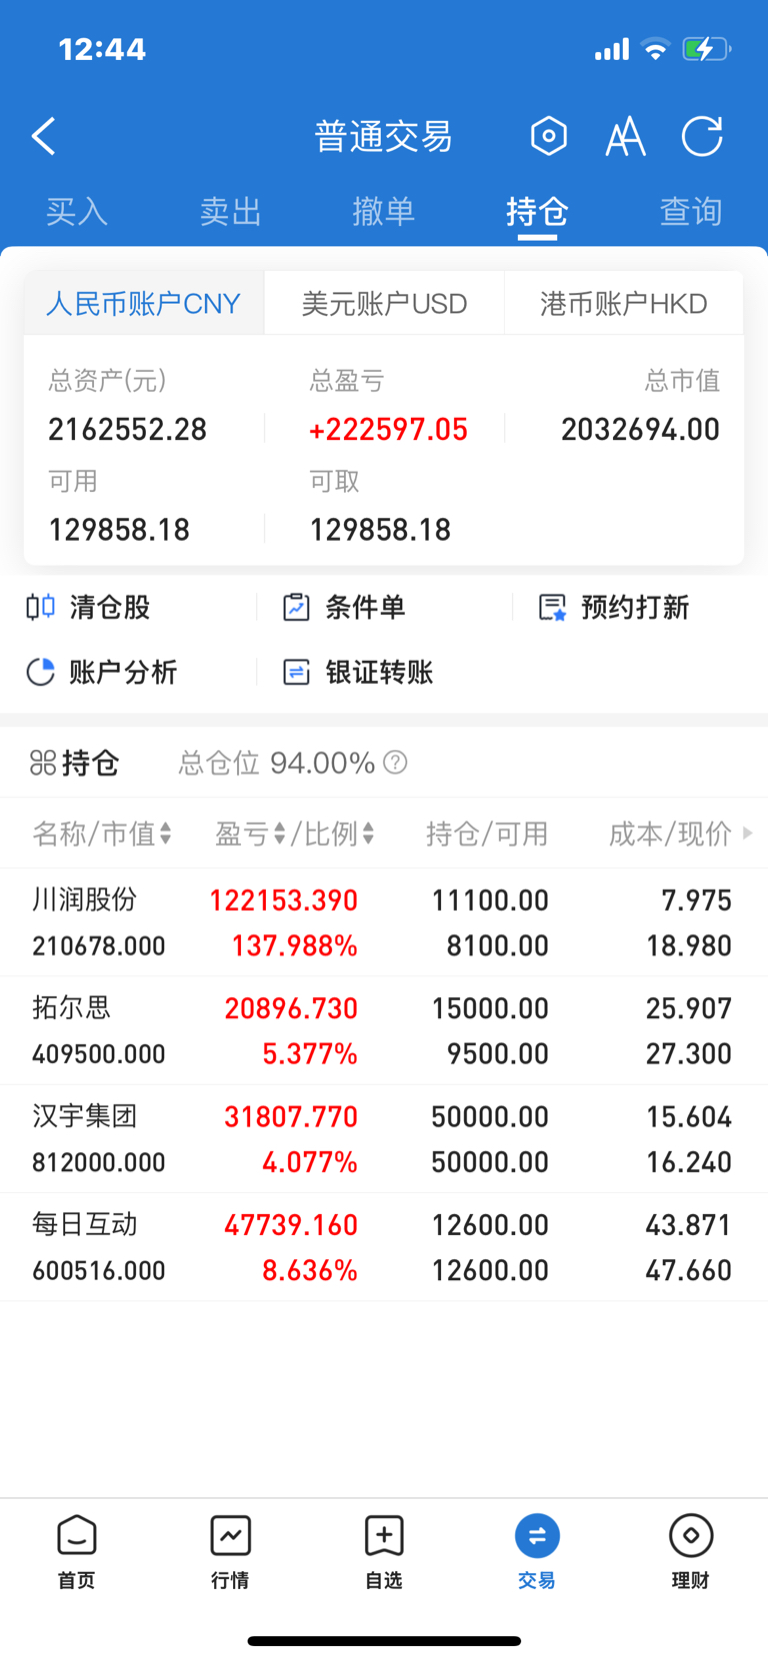Tap 汉宇集团 market value 812000.000
This screenshot has width=768, height=1663.
[x=99, y=1162]
